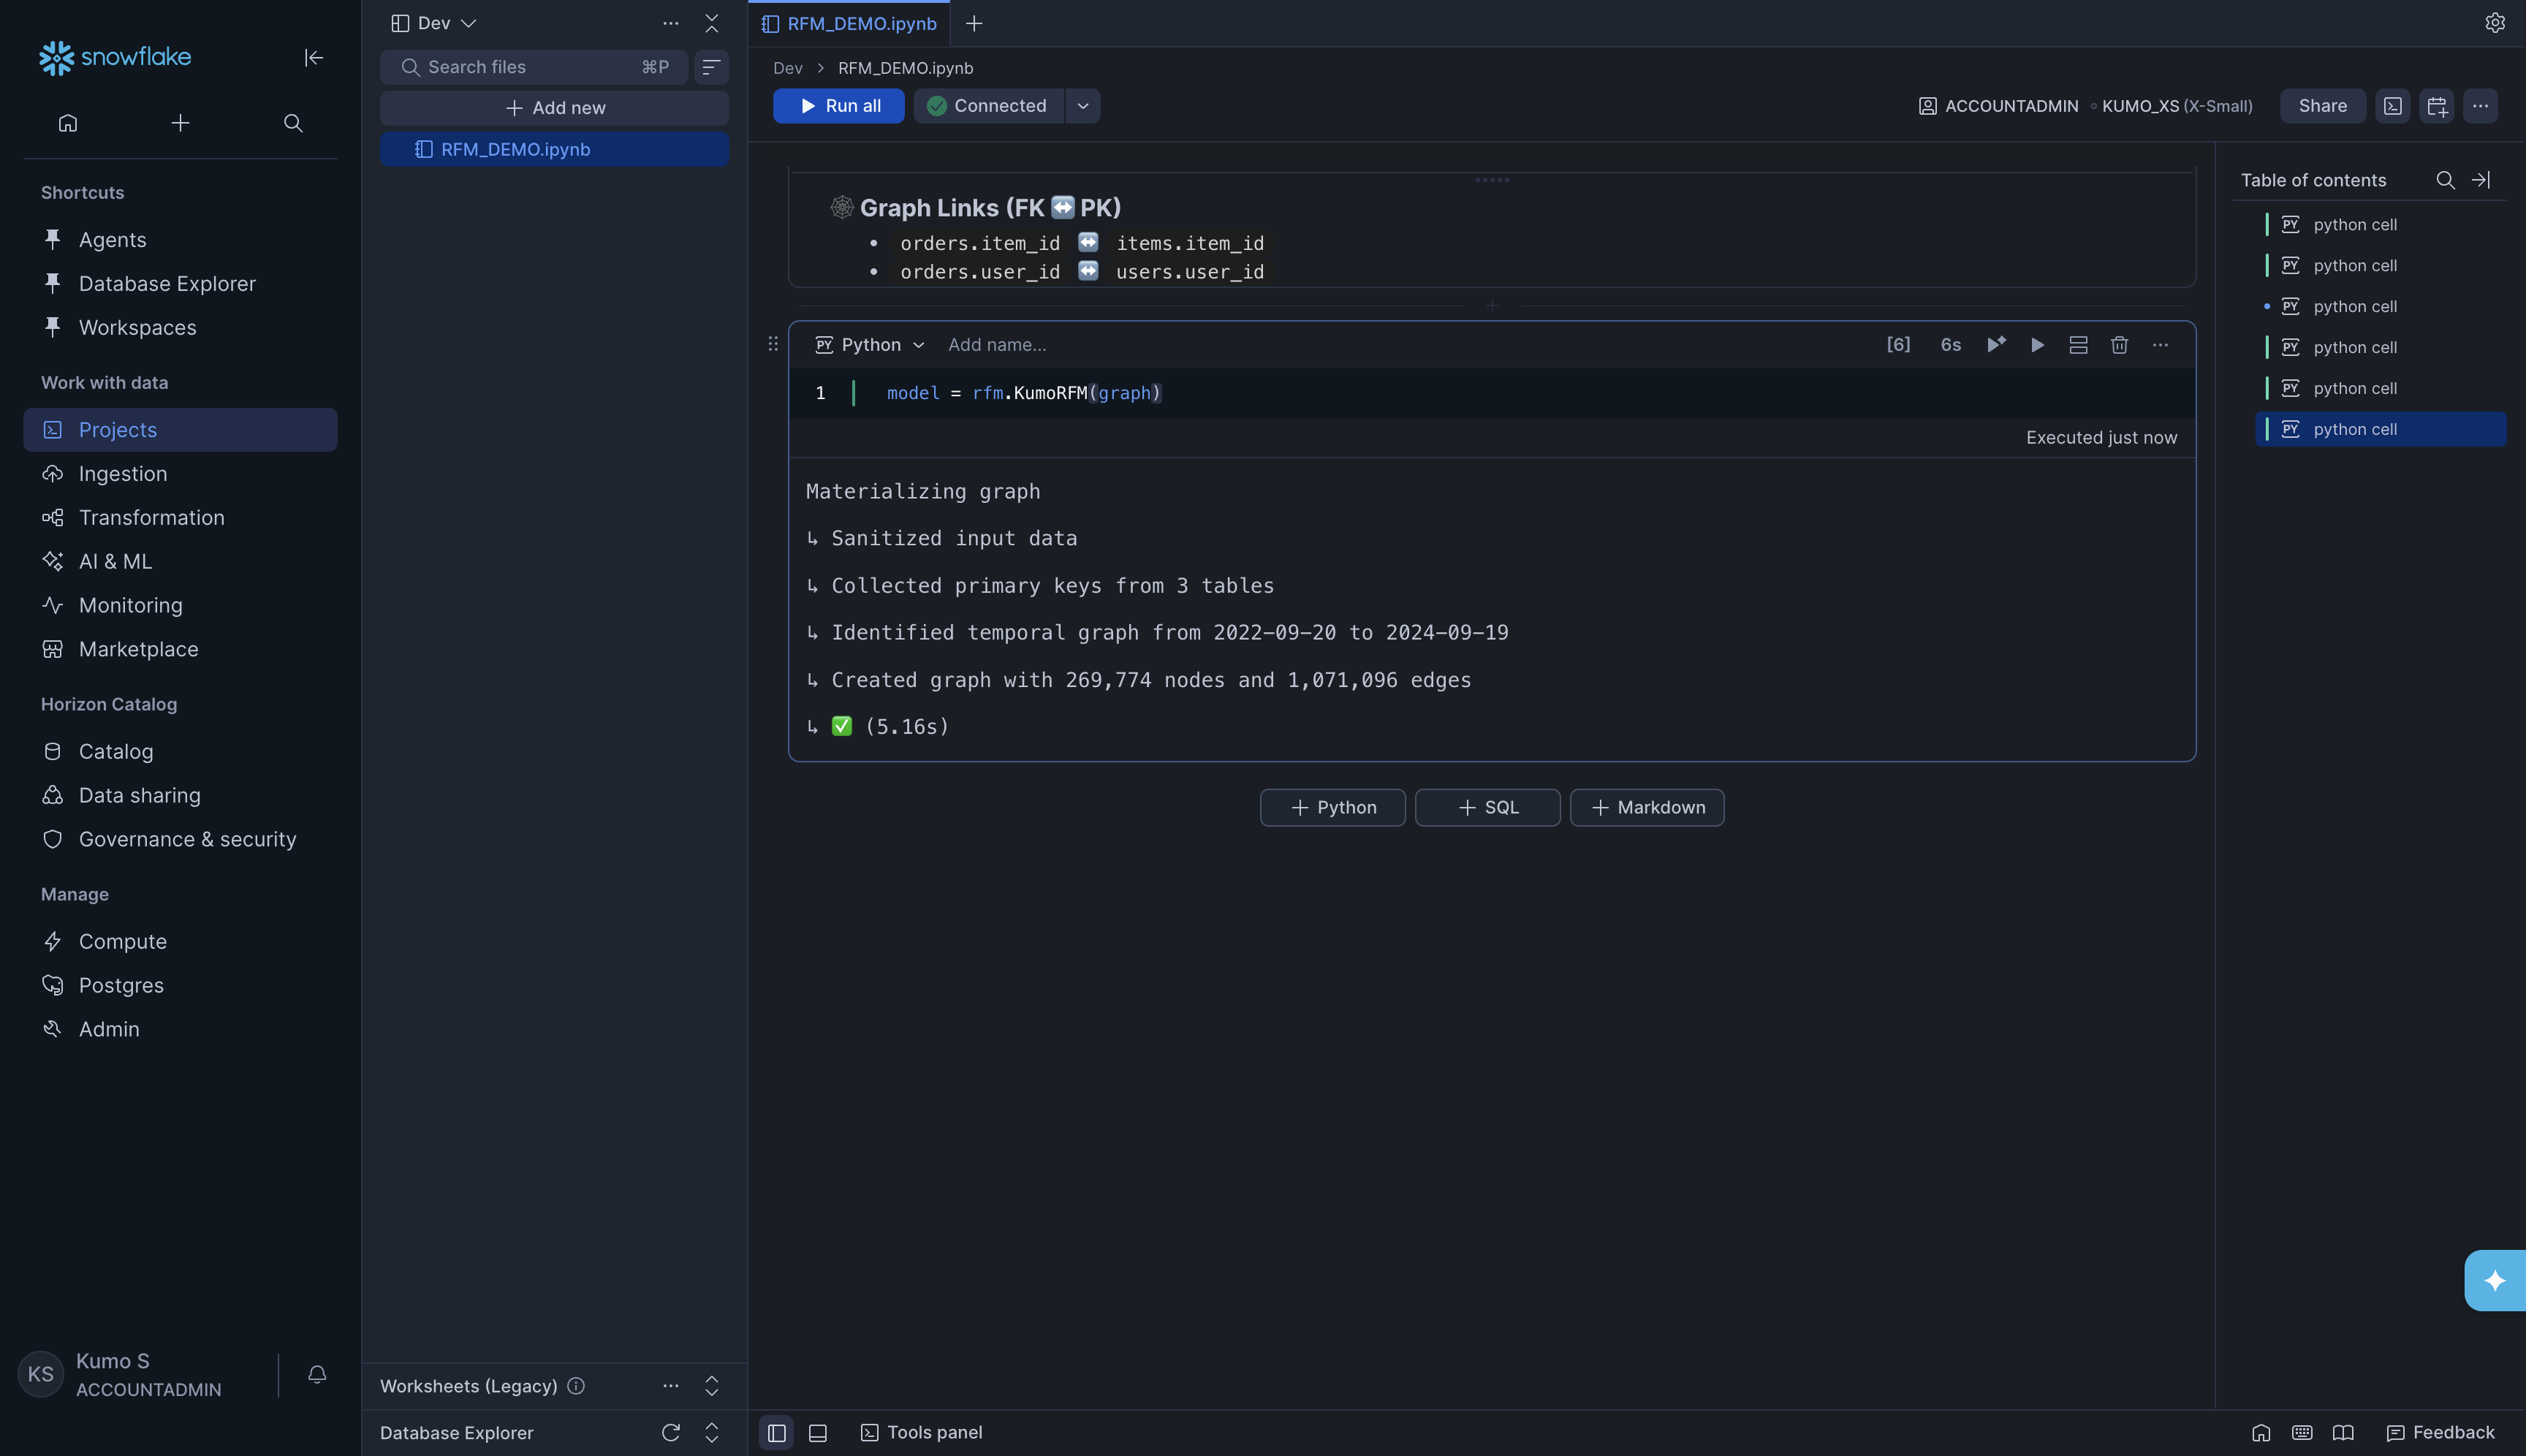
Task: Toggle the bottom output panel
Action: click(x=817, y=1432)
